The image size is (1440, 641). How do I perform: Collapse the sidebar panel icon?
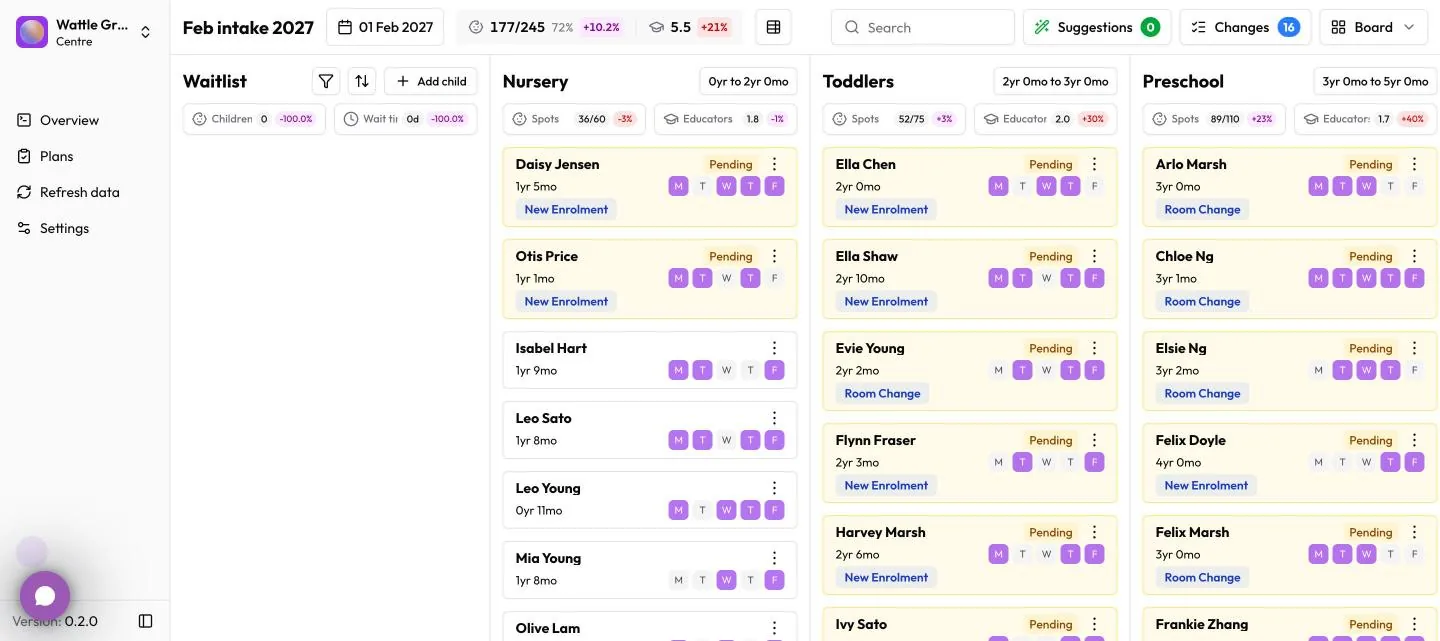pos(146,621)
